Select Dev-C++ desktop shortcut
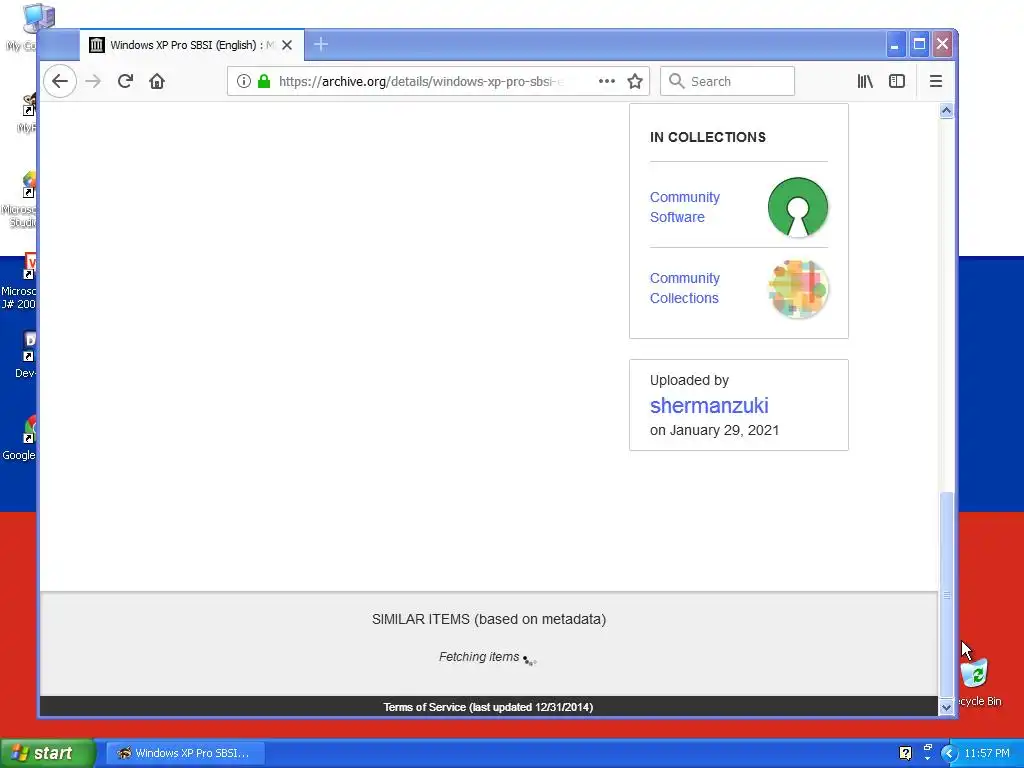 (x=25, y=355)
